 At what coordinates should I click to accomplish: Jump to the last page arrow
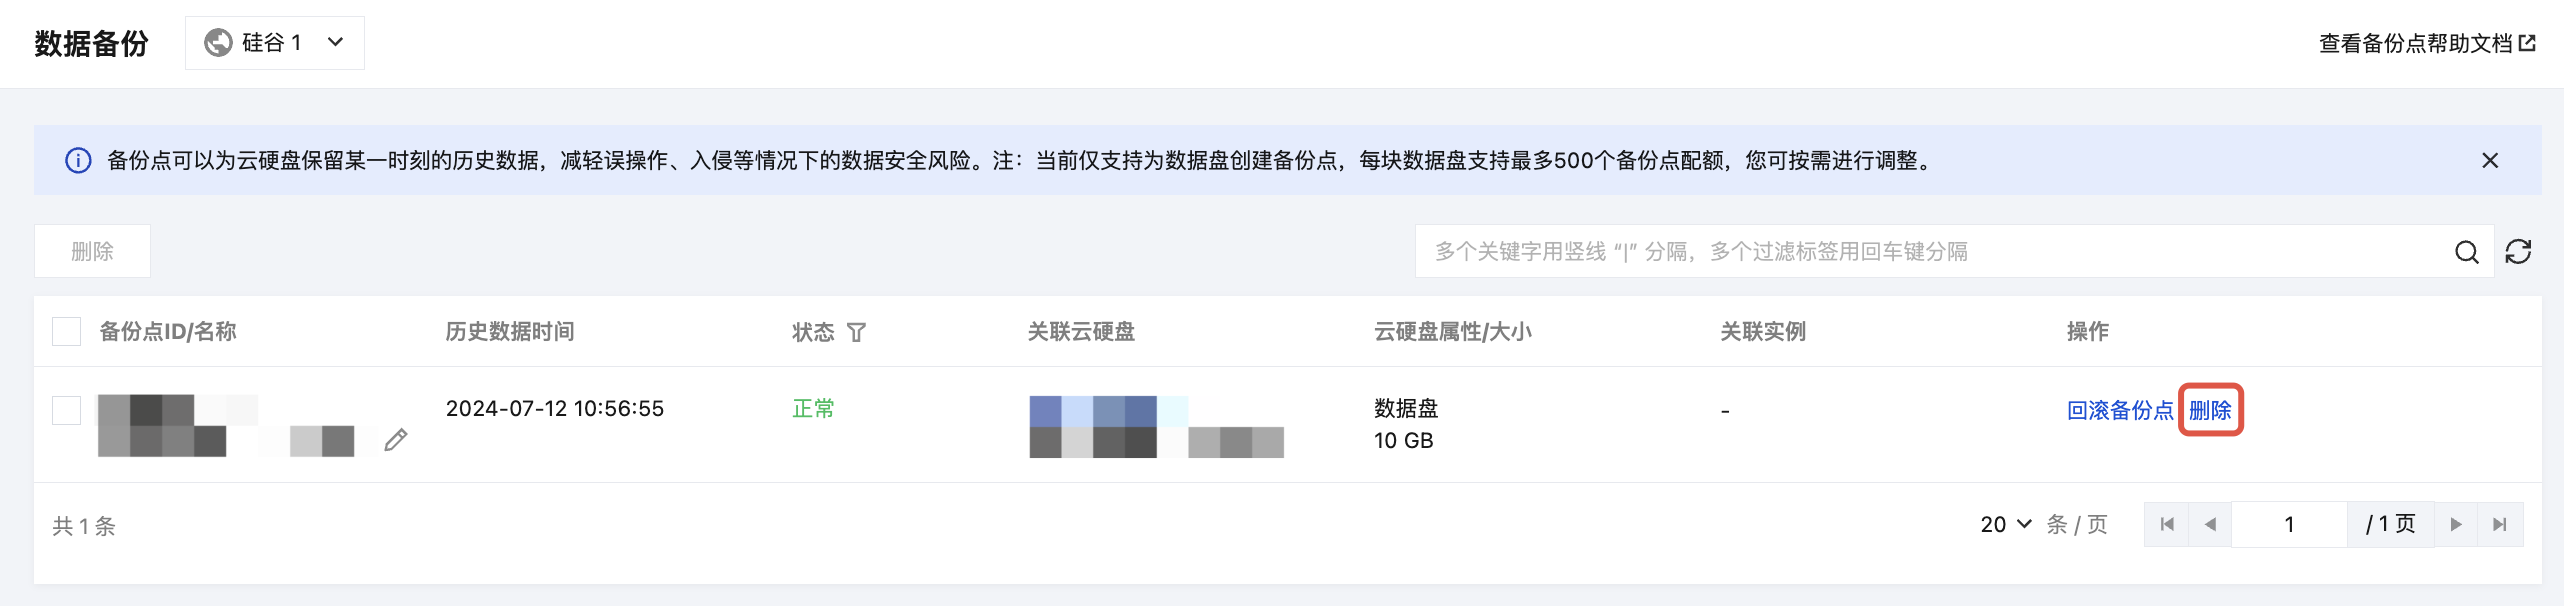[2500, 524]
